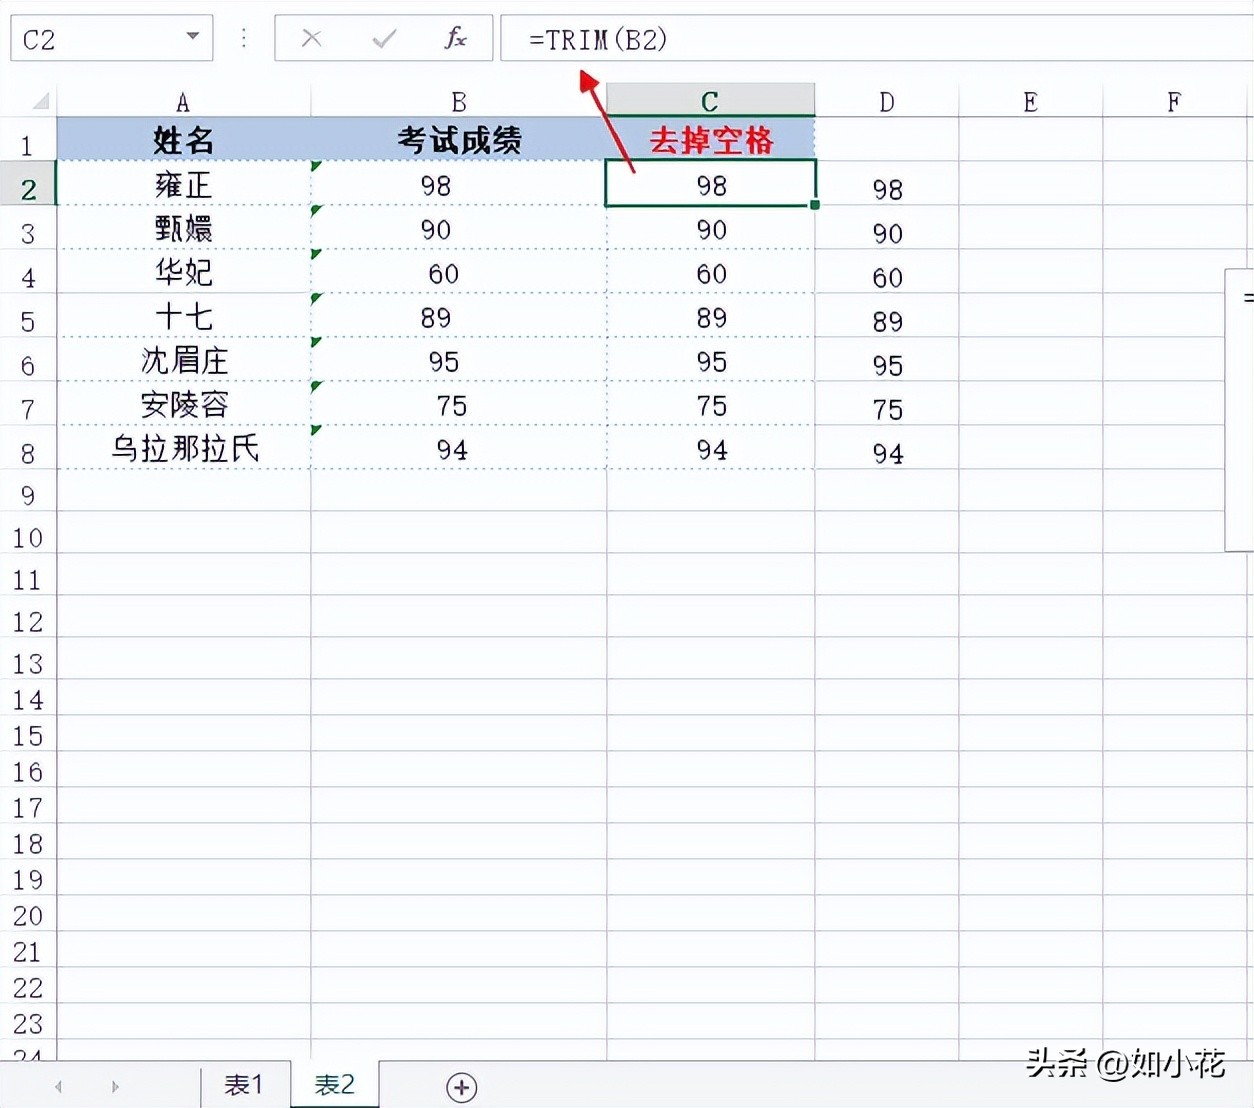
Task: Select column C cell 95
Action: click(711, 361)
